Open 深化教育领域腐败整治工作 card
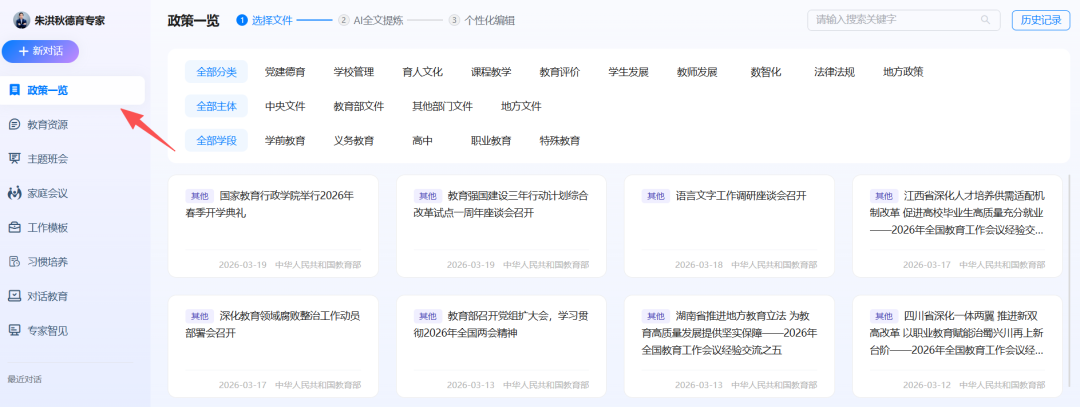The height and width of the screenshot is (407, 1080). (x=273, y=346)
